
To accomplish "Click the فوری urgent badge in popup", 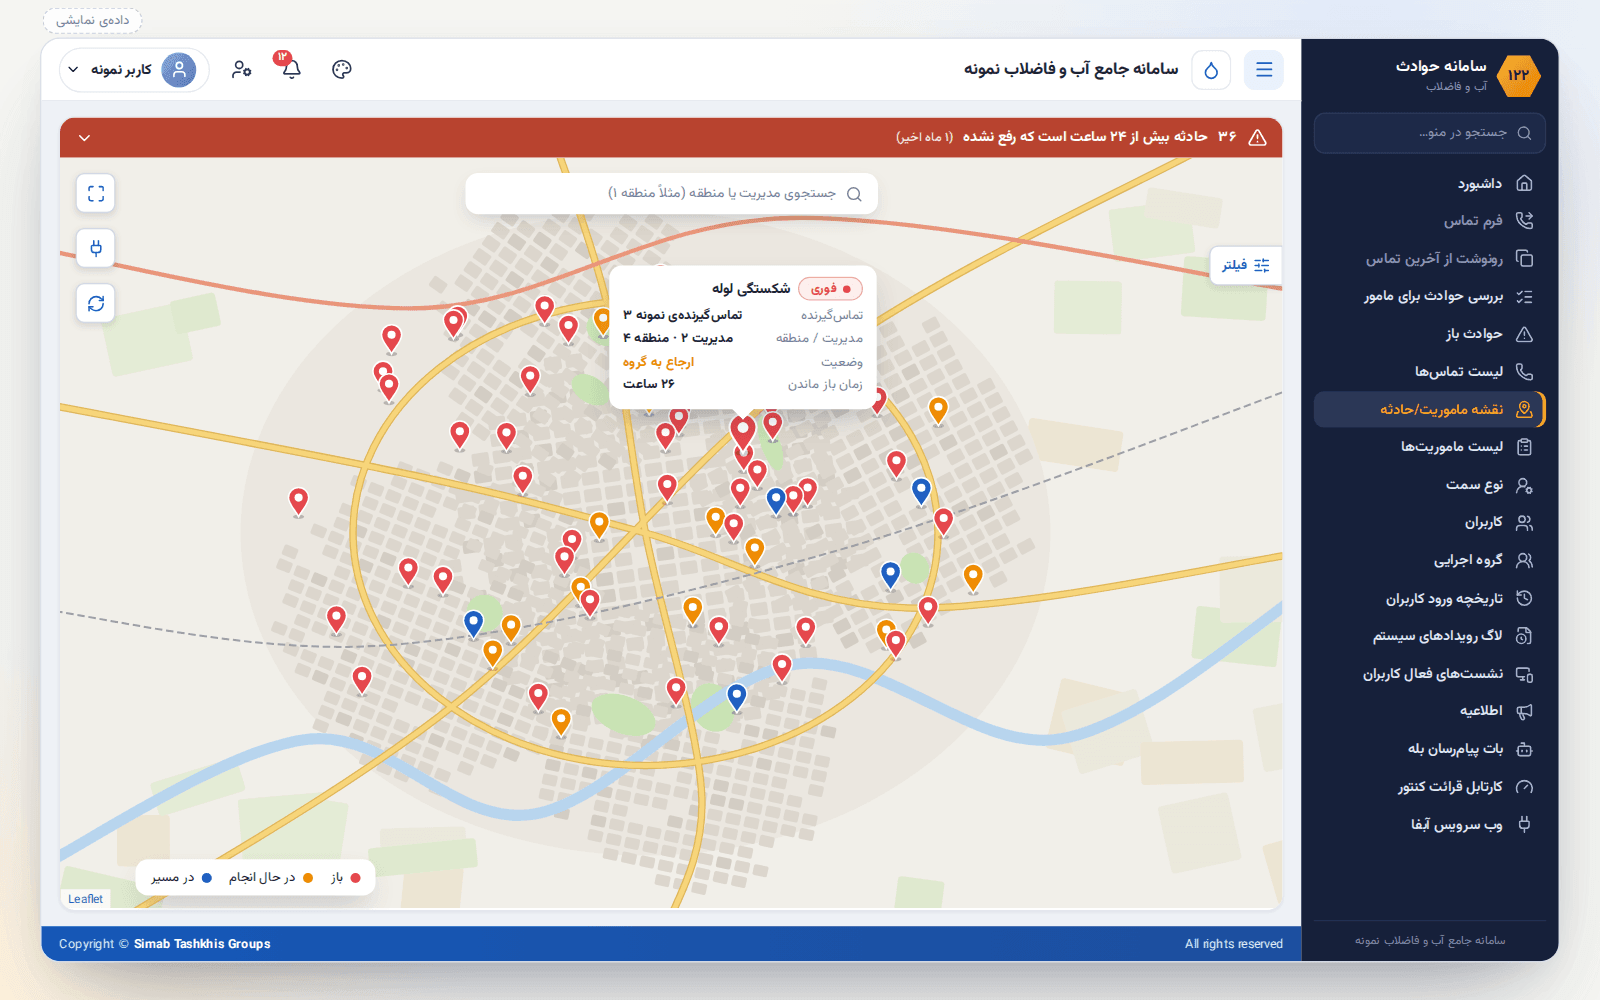I will pyautogui.click(x=830, y=289).
